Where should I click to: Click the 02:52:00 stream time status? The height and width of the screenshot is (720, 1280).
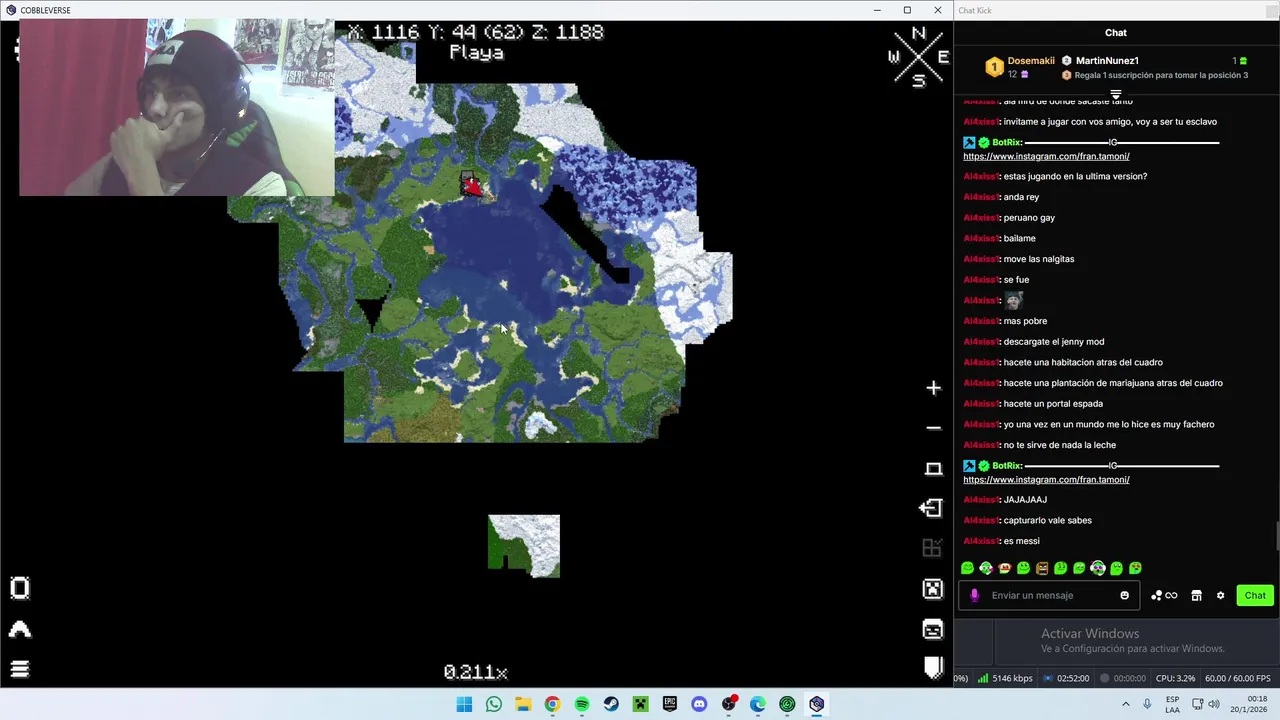[x=1066, y=678]
